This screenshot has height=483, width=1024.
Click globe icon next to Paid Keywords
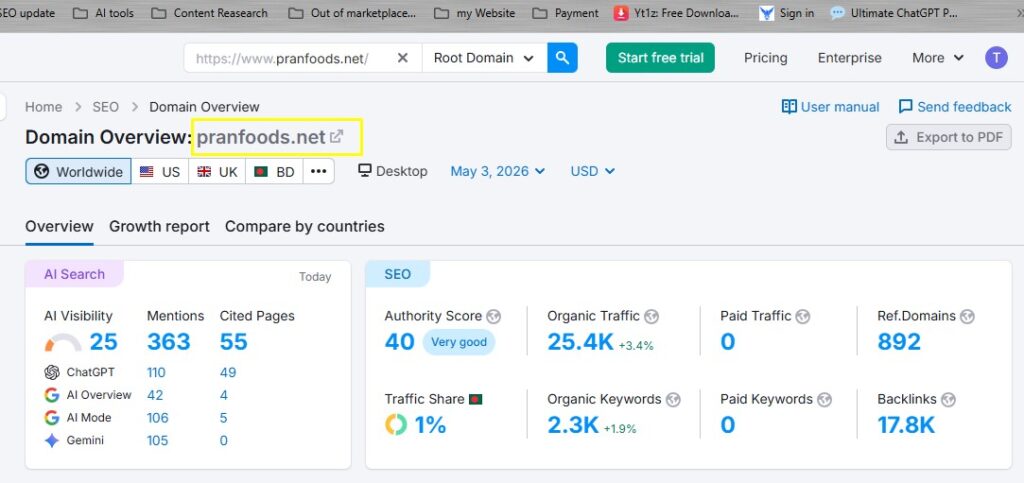[x=825, y=399]
